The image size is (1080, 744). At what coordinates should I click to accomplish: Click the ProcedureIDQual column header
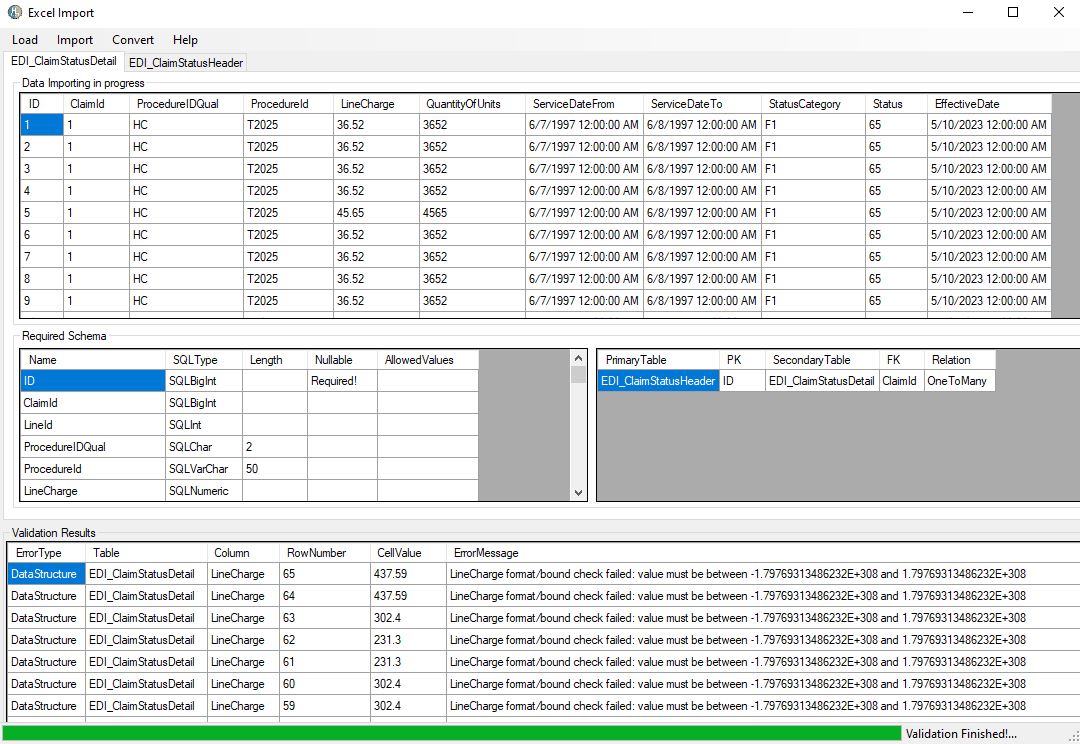(186, 104)
